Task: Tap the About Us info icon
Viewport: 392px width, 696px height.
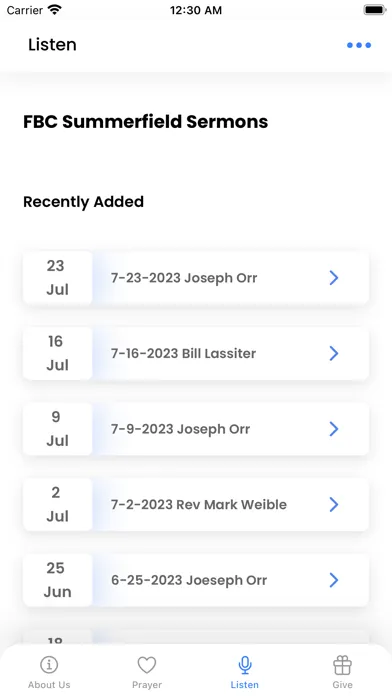Action: point(49,665)
